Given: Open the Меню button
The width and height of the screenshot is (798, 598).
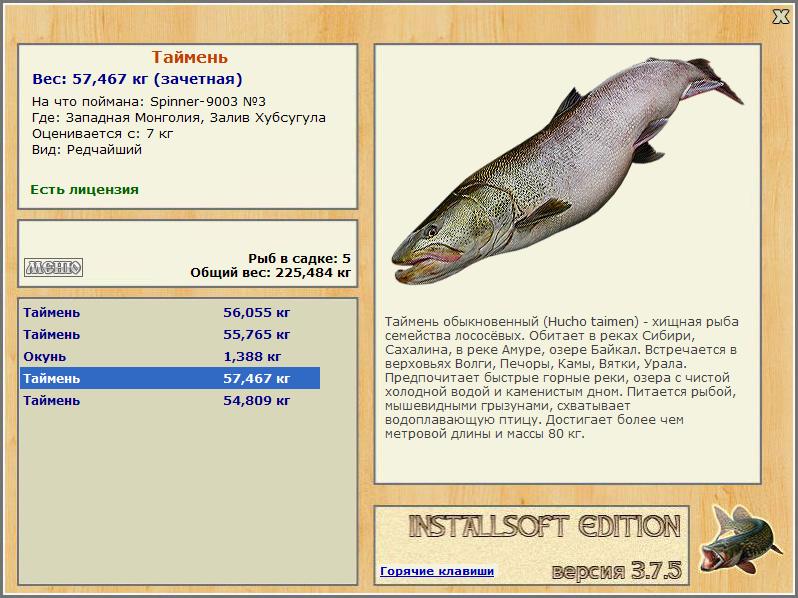Looking at the screenshot, I should (x=53, y=267).
